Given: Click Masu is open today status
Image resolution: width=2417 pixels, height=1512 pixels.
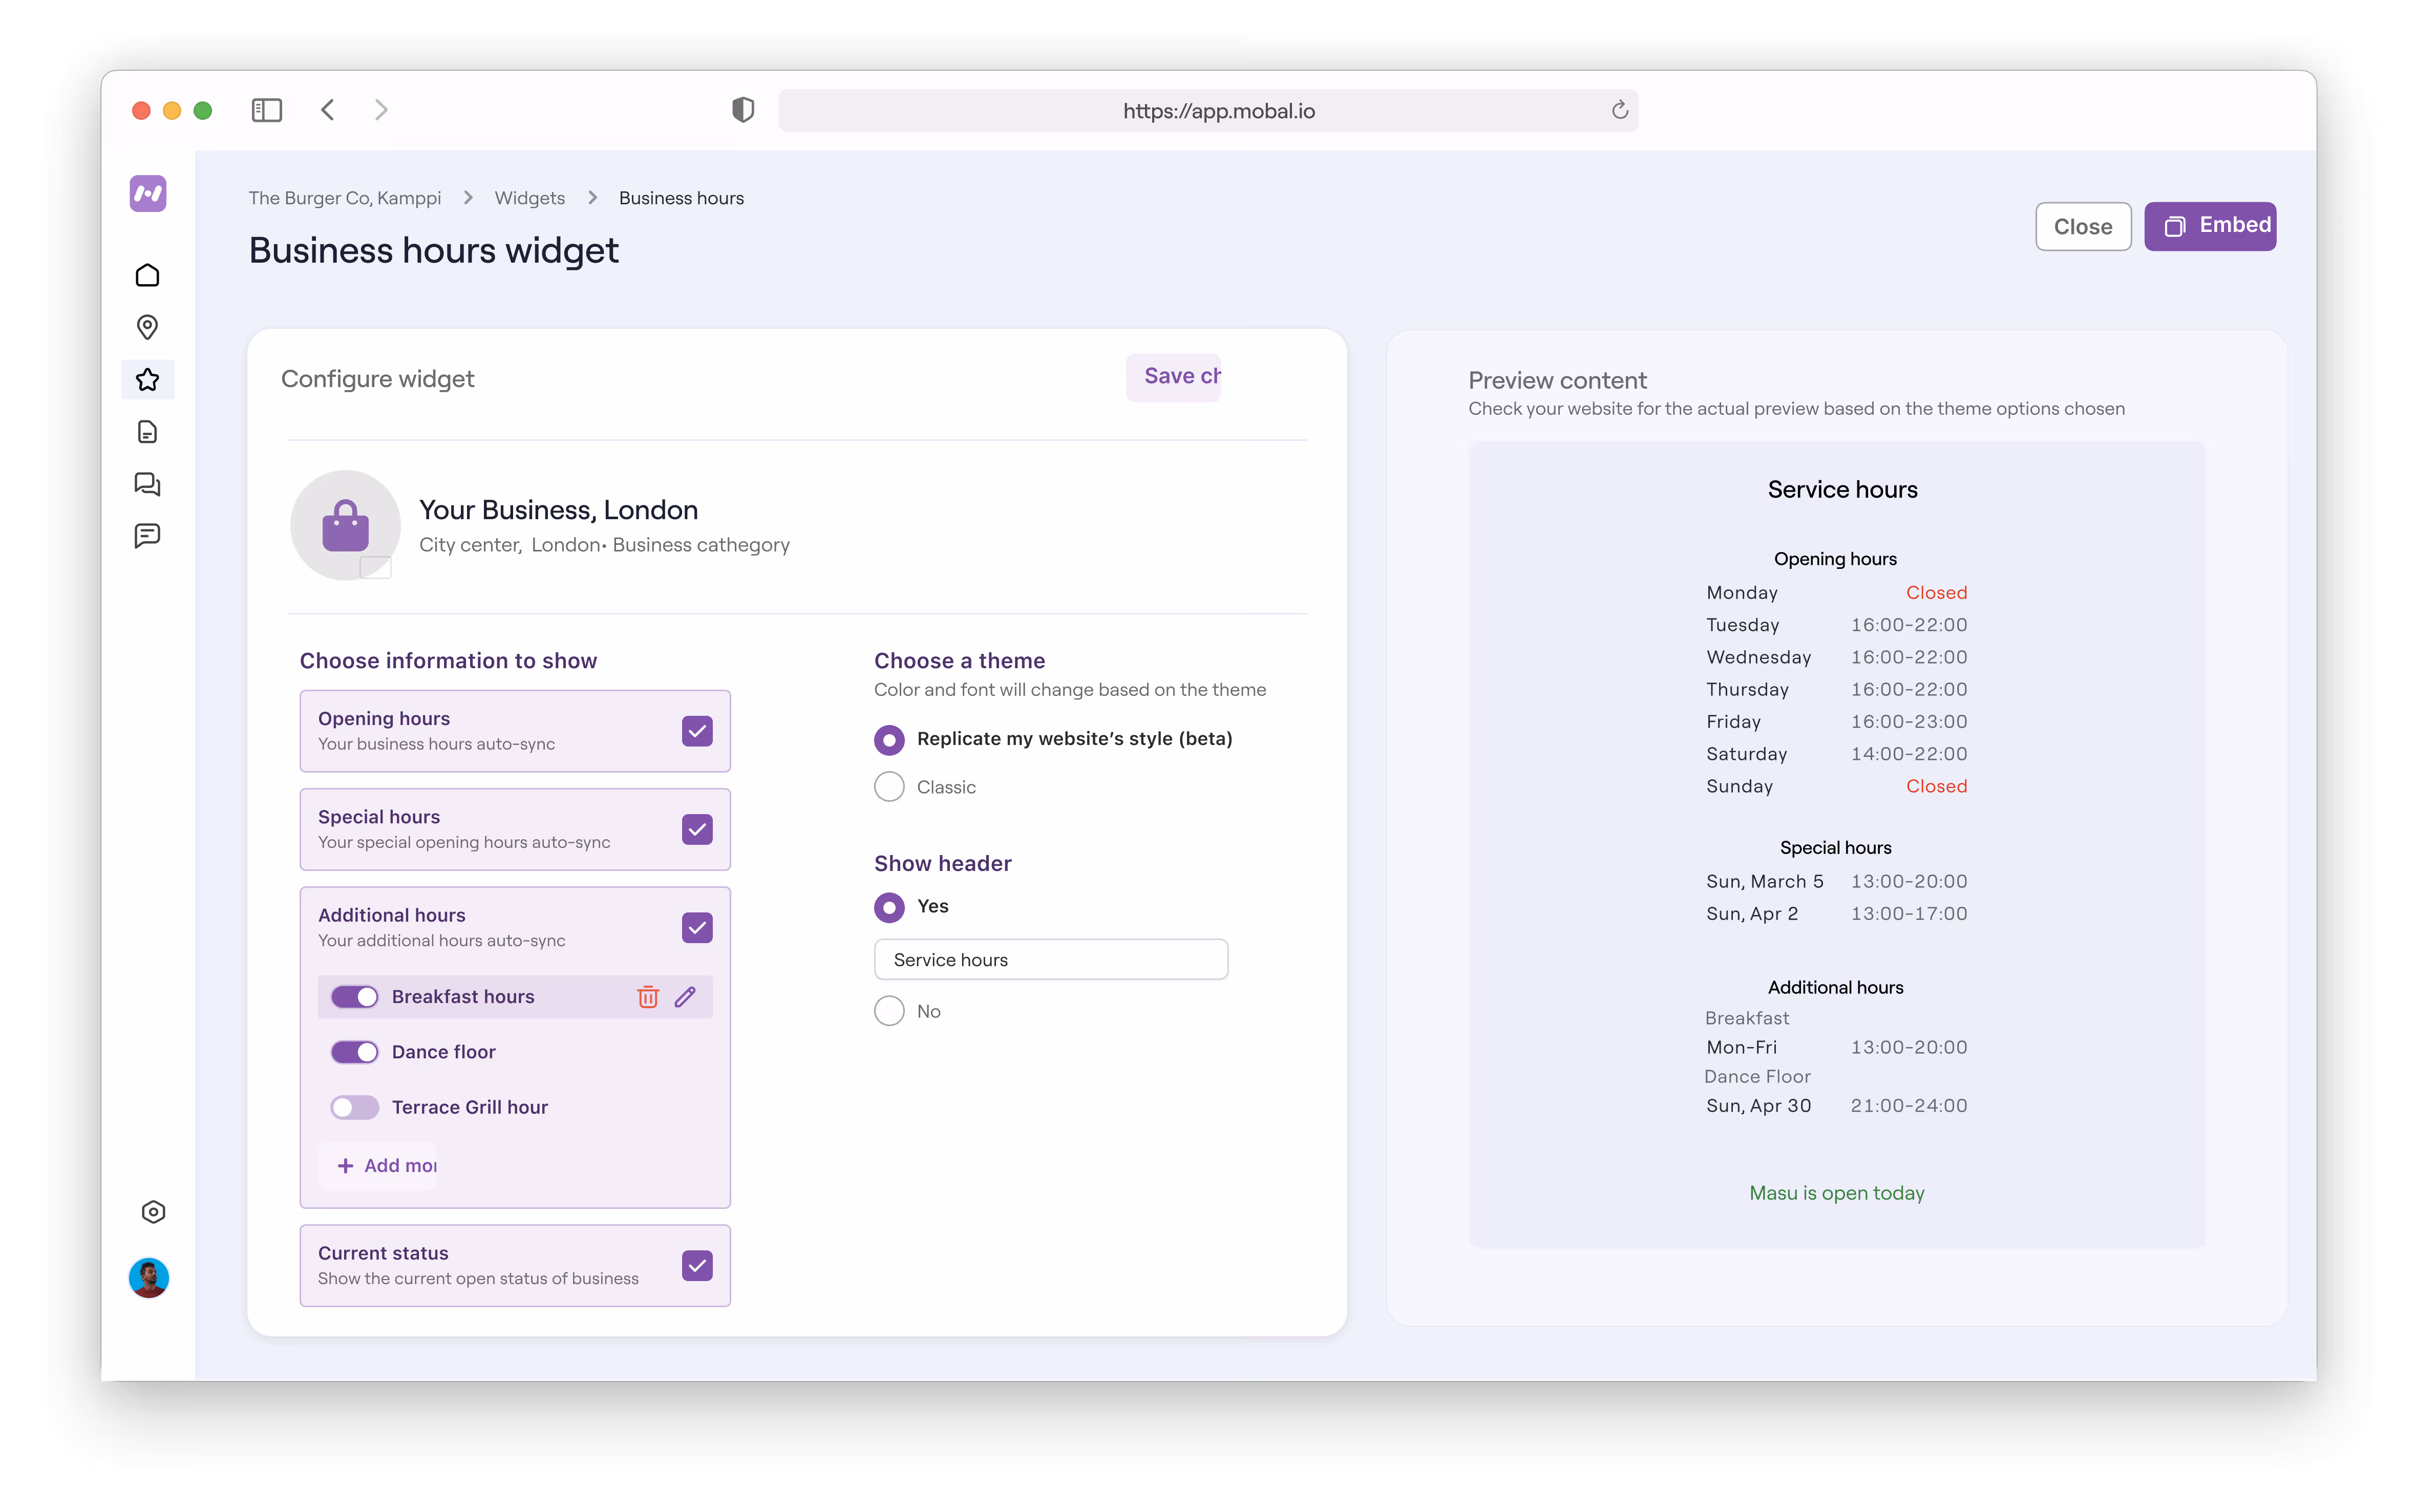Looking at the screenshot, I should point(1837,1193).
